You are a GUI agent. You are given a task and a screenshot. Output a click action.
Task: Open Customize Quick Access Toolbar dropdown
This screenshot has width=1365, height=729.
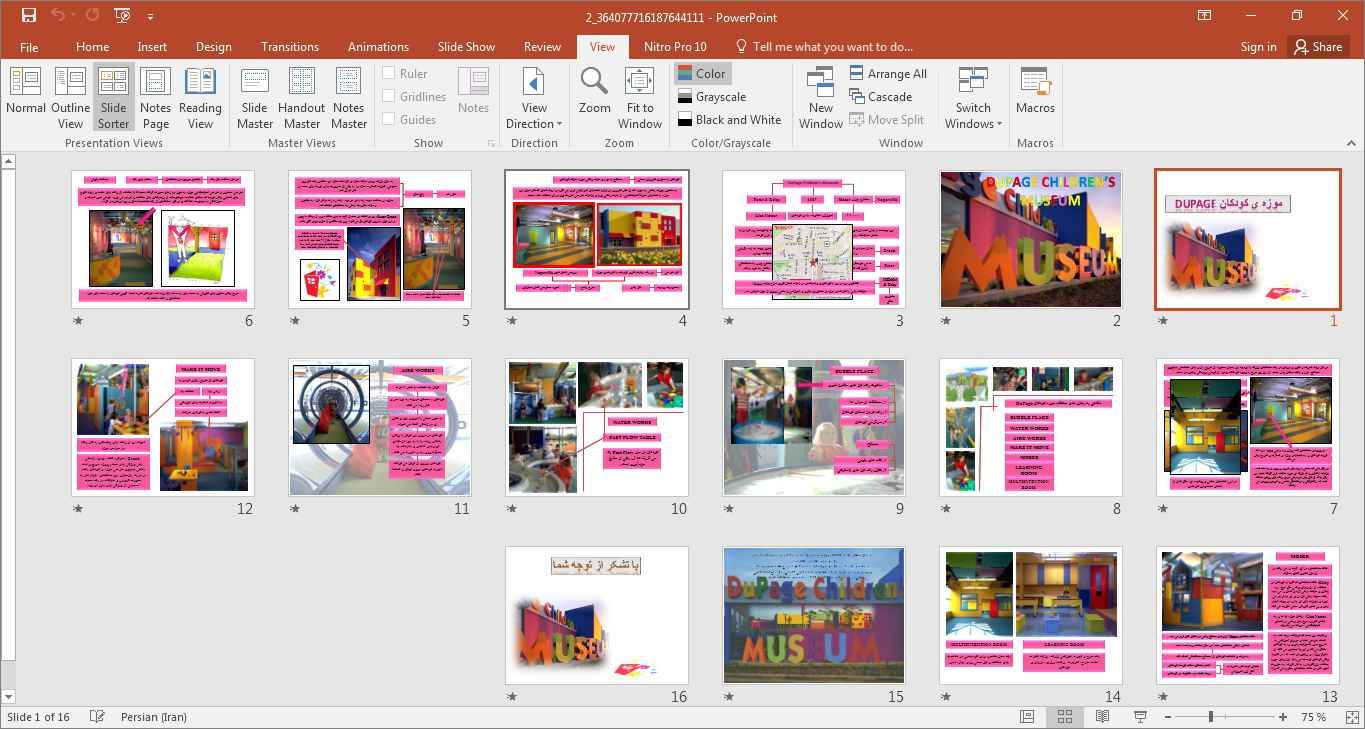point(151,17)
